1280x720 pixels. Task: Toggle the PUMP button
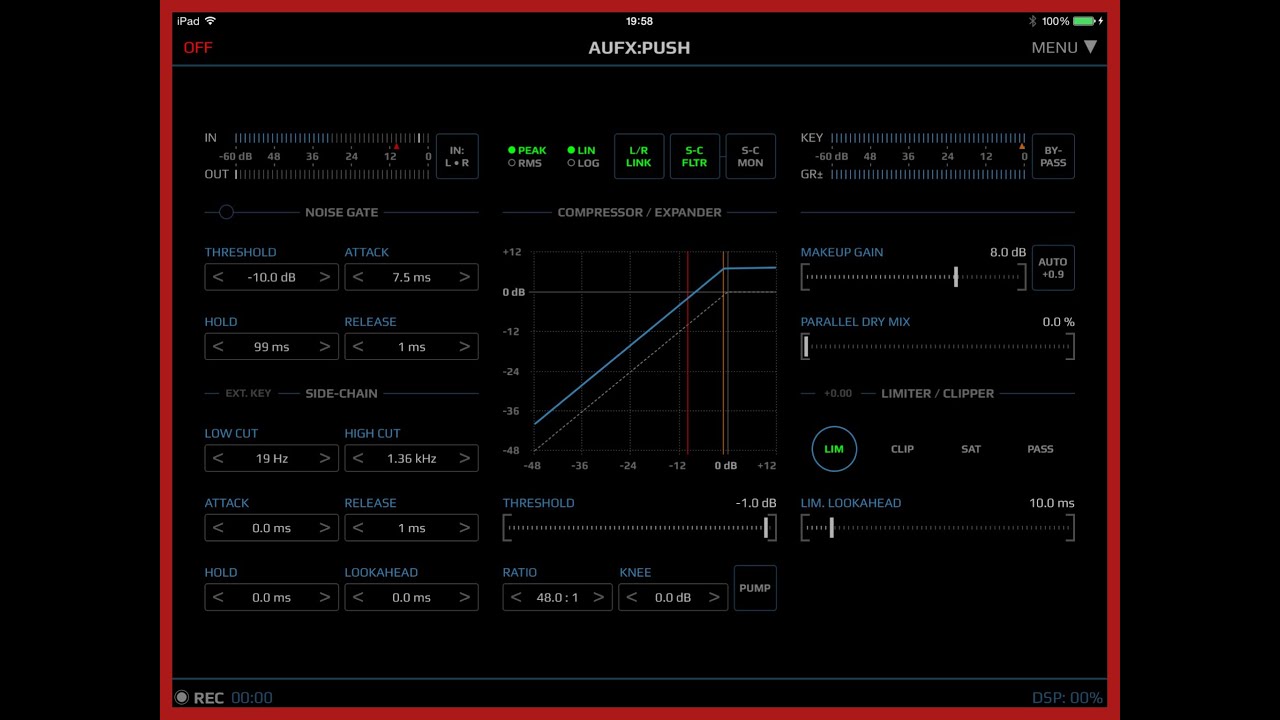coord(755,588)
